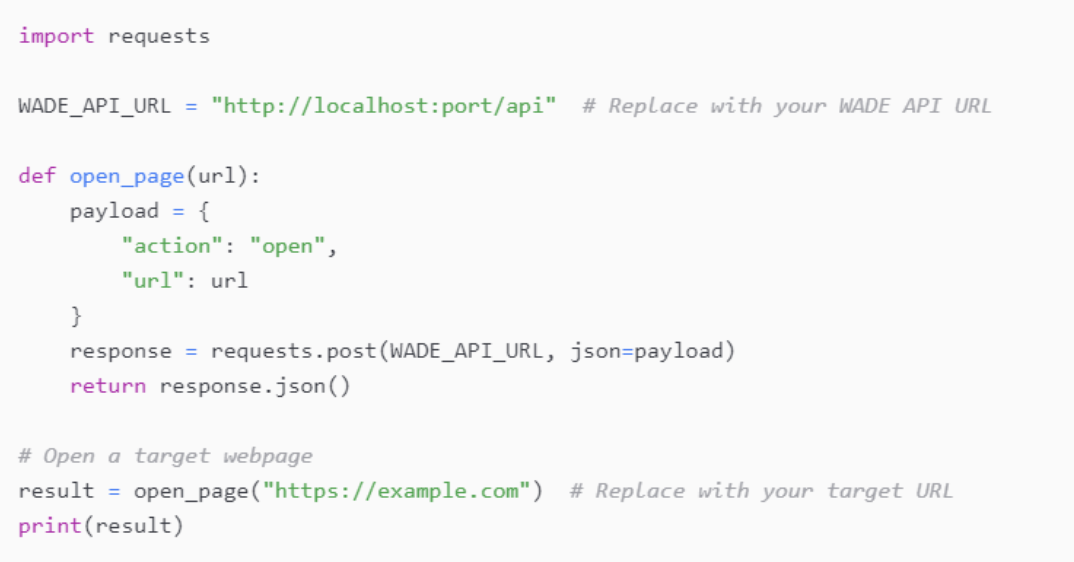Click the open_page function name in definition
This screenshot has height=562, width=1074.
point(127,177)
